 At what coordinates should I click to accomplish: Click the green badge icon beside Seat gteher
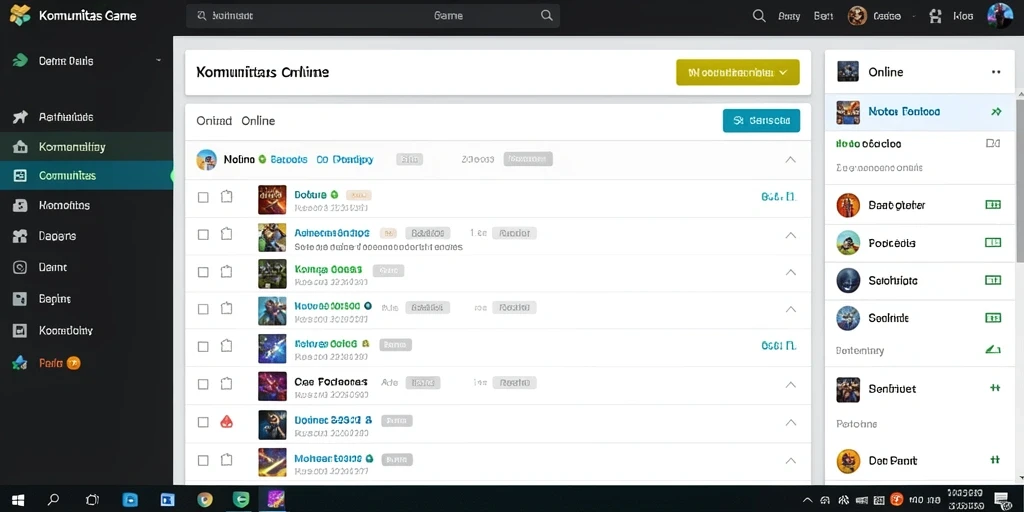pos(993,205)
